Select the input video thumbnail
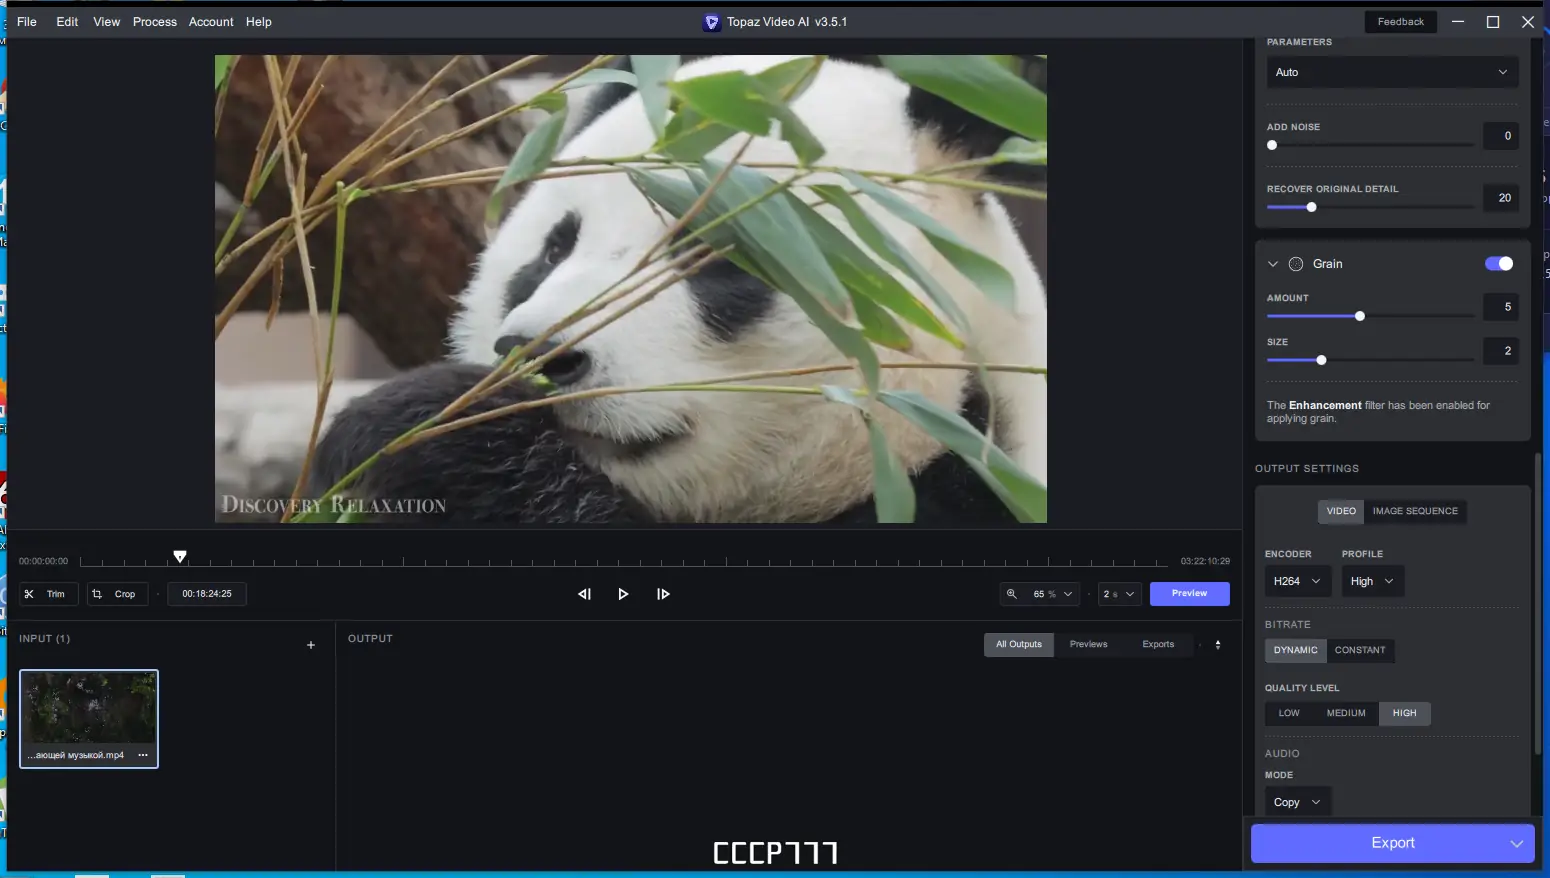Screen dimensions: 1550x878 [x=89, y=719]
